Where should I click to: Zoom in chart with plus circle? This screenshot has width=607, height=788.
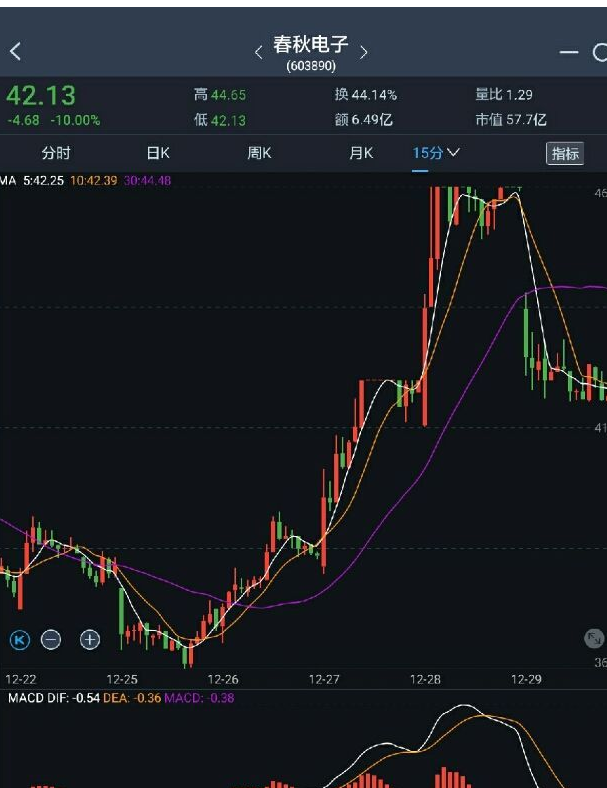coord(90,640)
